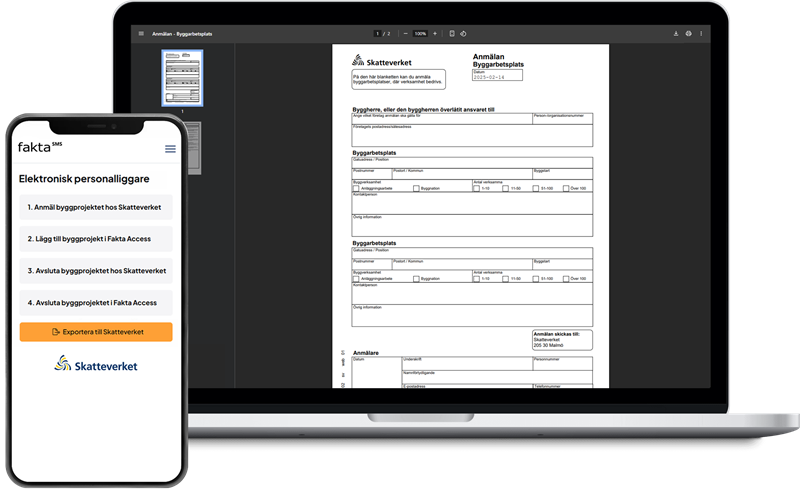Click the fit to page icon

pos(452,33)
